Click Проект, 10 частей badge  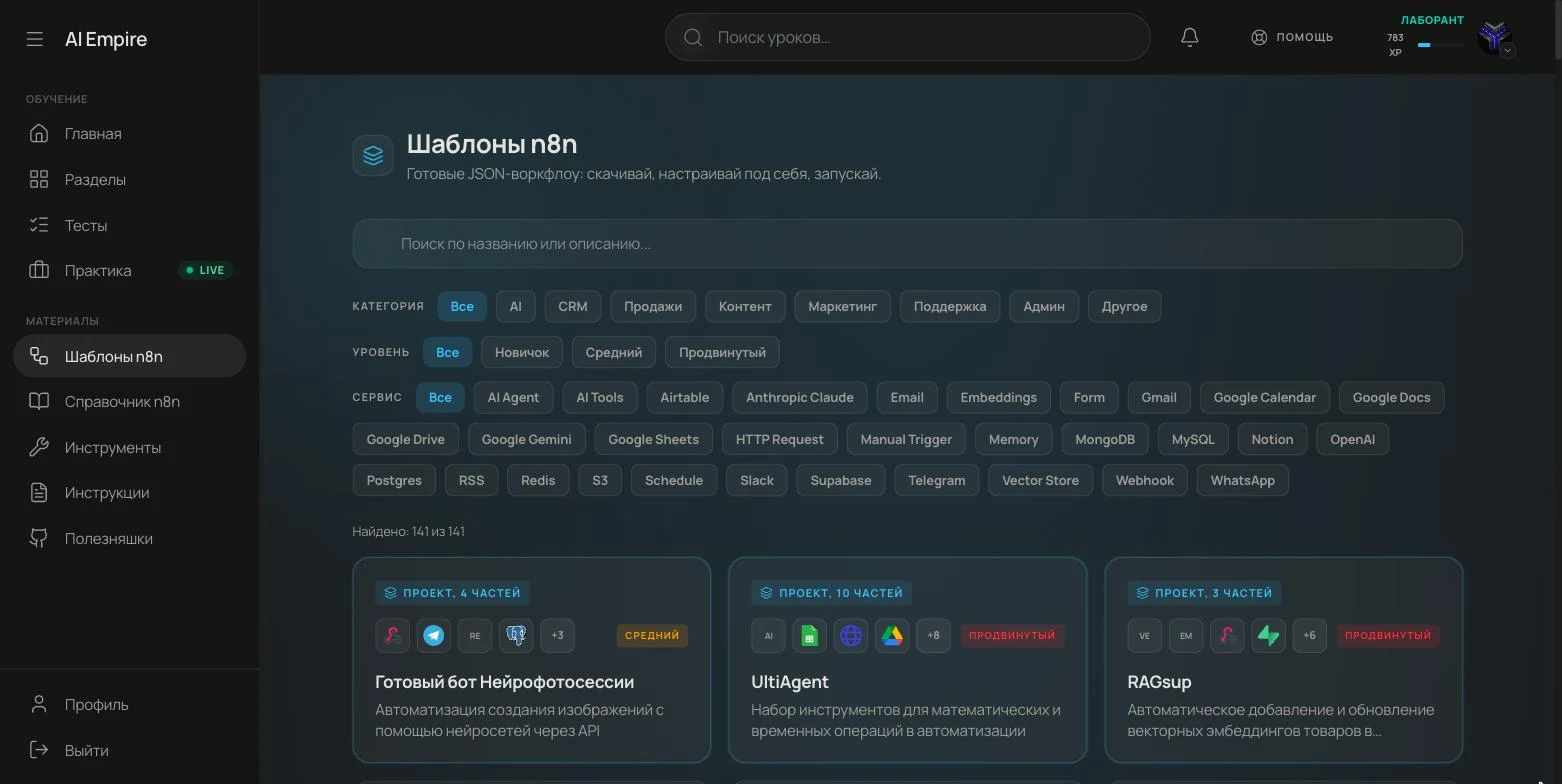click(x=831, y=593)
